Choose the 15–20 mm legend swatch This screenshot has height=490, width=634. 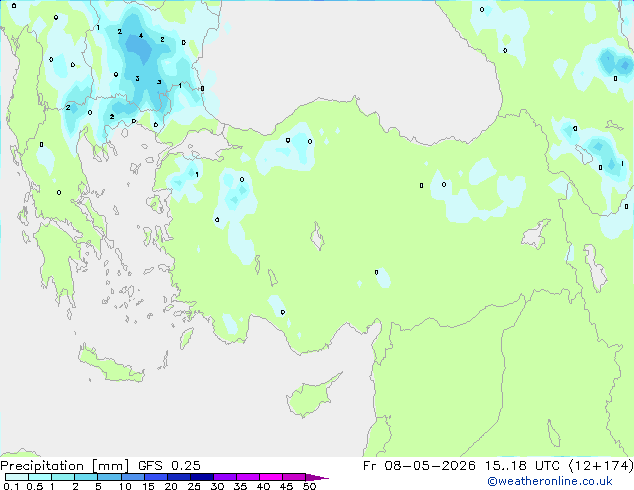pos(156,477)
